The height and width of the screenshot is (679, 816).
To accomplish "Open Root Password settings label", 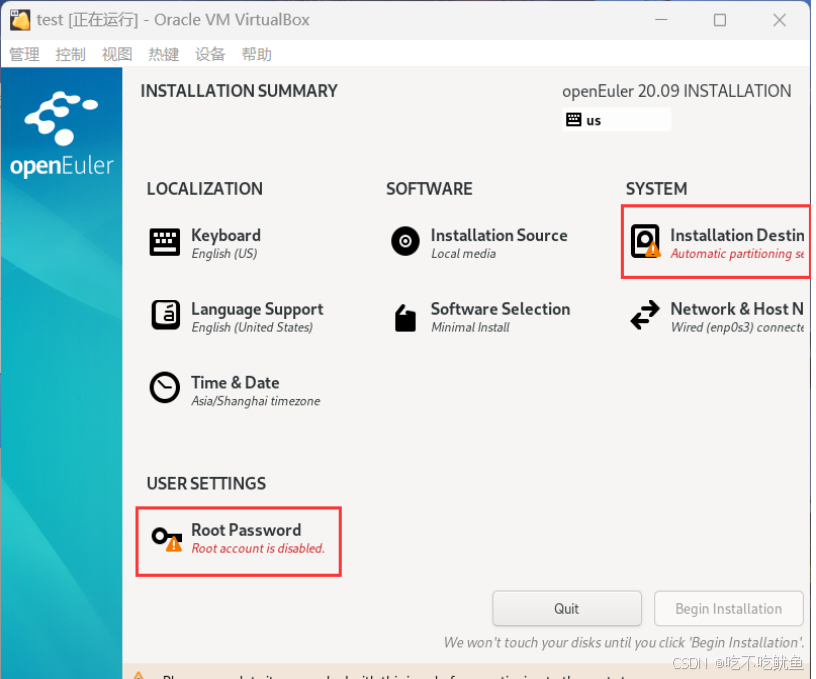I will 246,530.
